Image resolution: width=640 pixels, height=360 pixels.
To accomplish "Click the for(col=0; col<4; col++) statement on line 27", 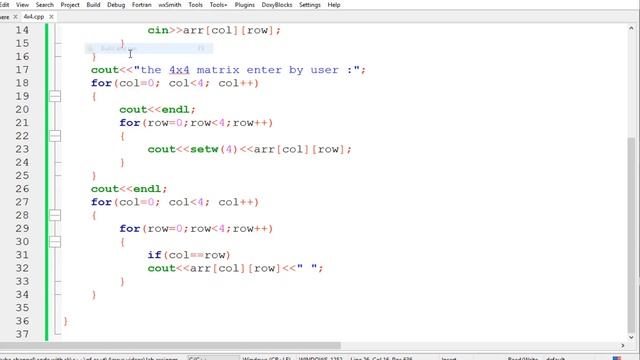I will click(175, 202).
